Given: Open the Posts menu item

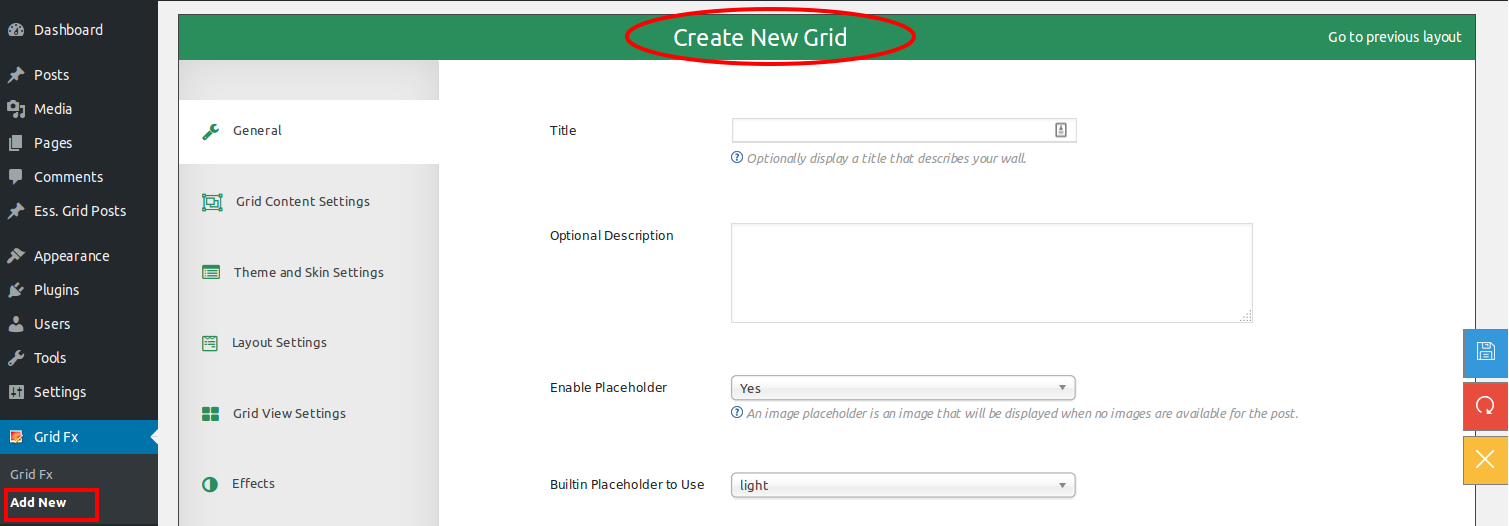Looking at the screenshot, I should tap(79, 75).
